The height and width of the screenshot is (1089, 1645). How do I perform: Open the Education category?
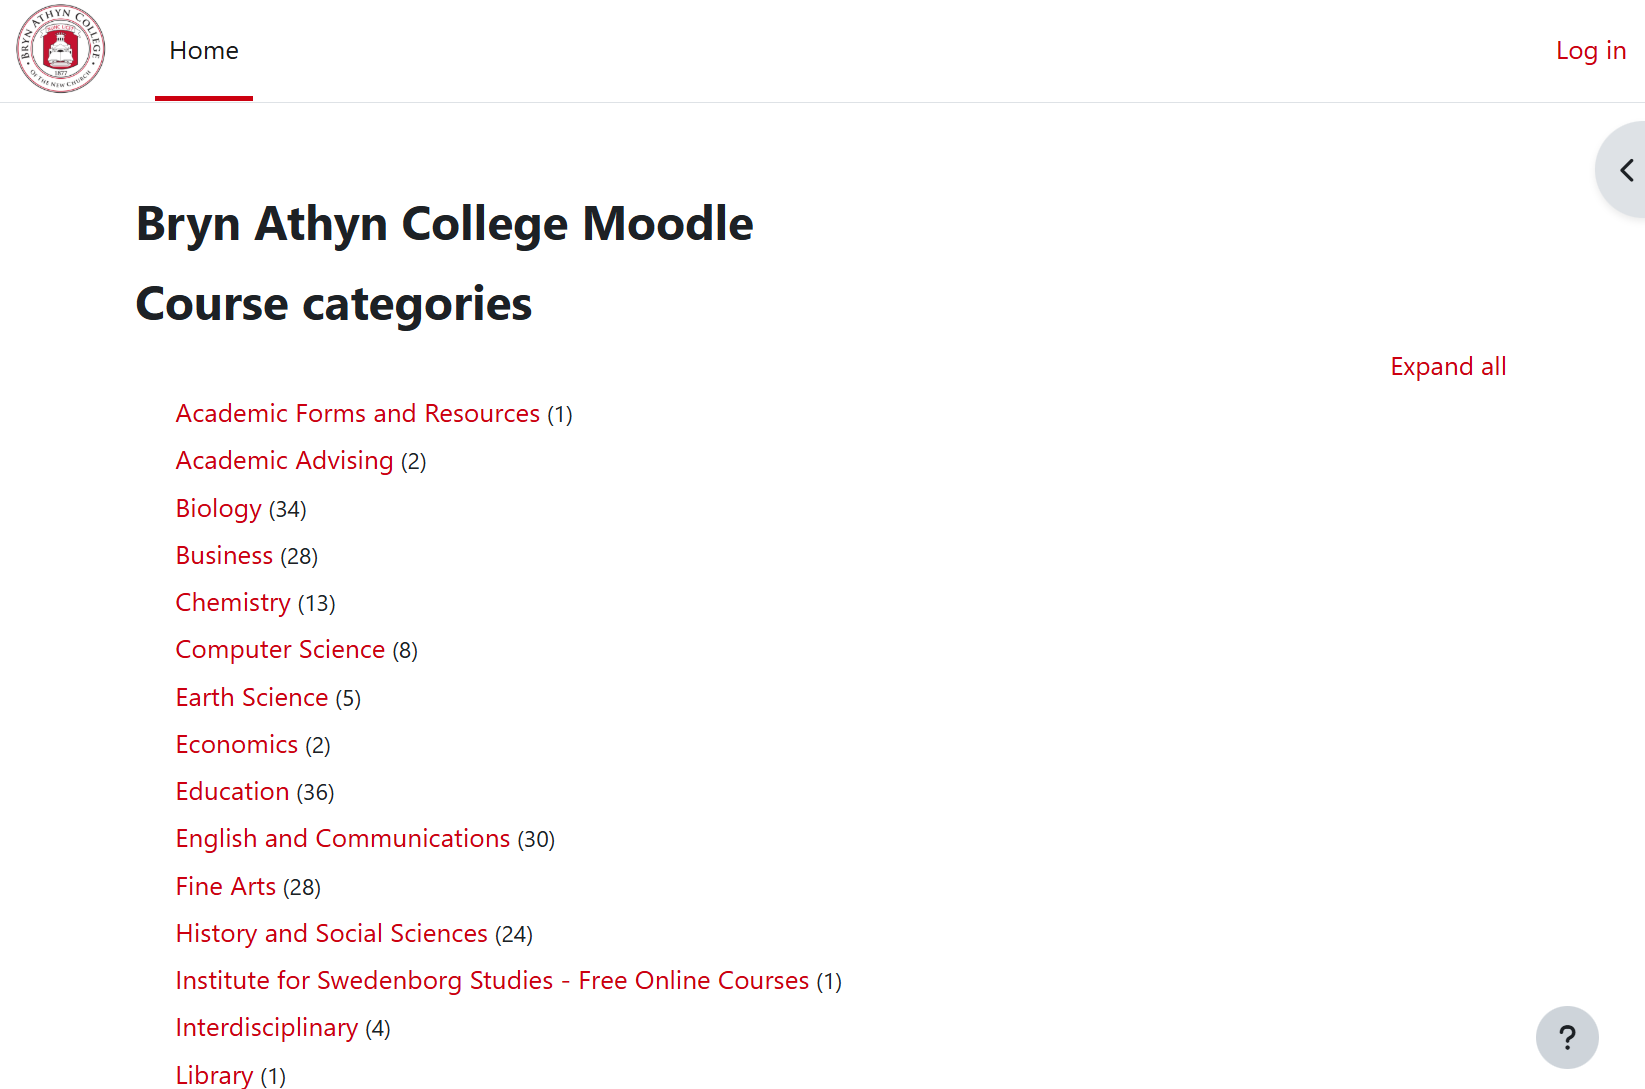tap(233, 791)
